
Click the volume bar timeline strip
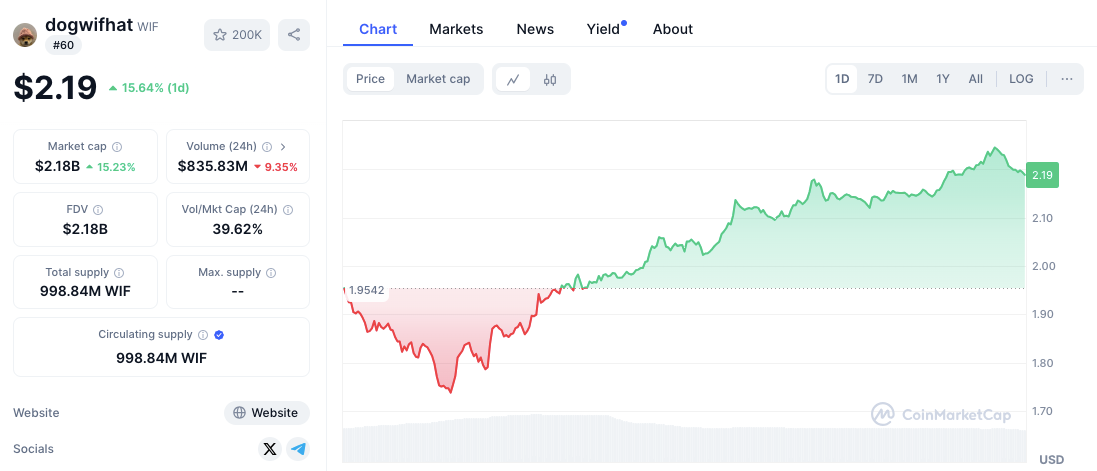[684, 443]
